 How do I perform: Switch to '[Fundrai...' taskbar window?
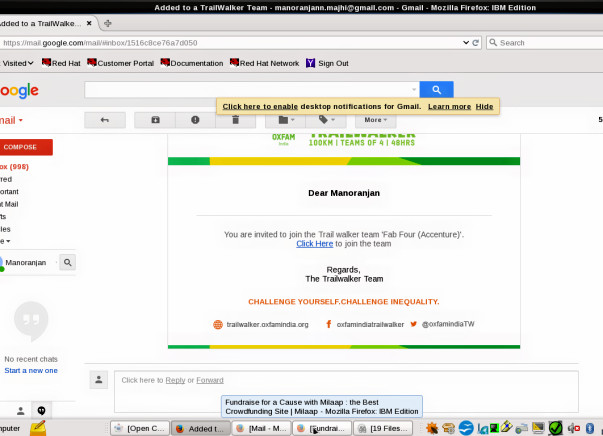click(322, 428)
